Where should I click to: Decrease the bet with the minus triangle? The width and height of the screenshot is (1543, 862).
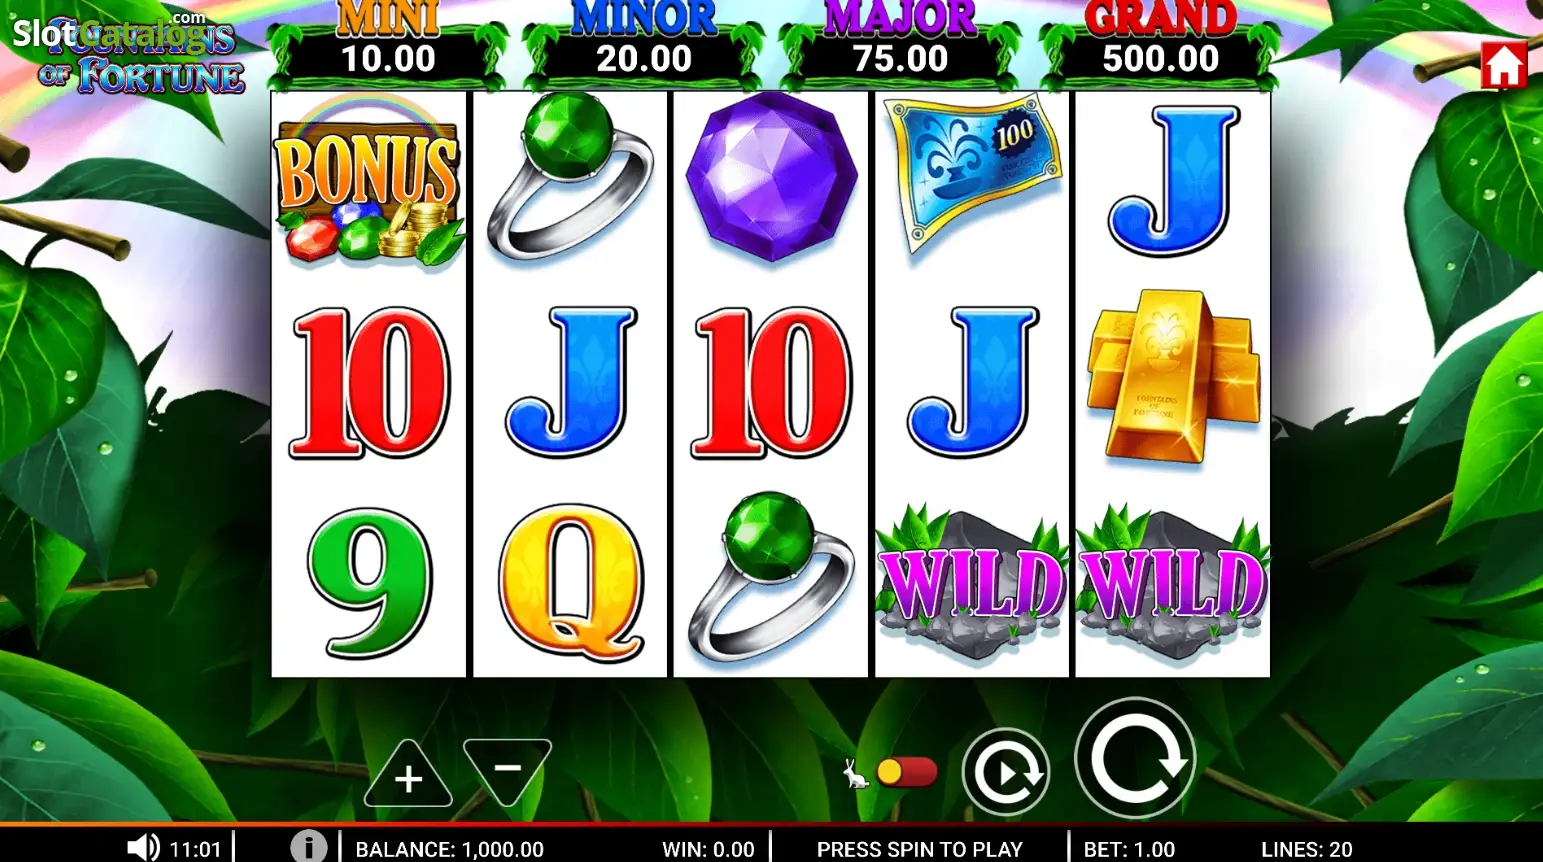pos(508,772)
